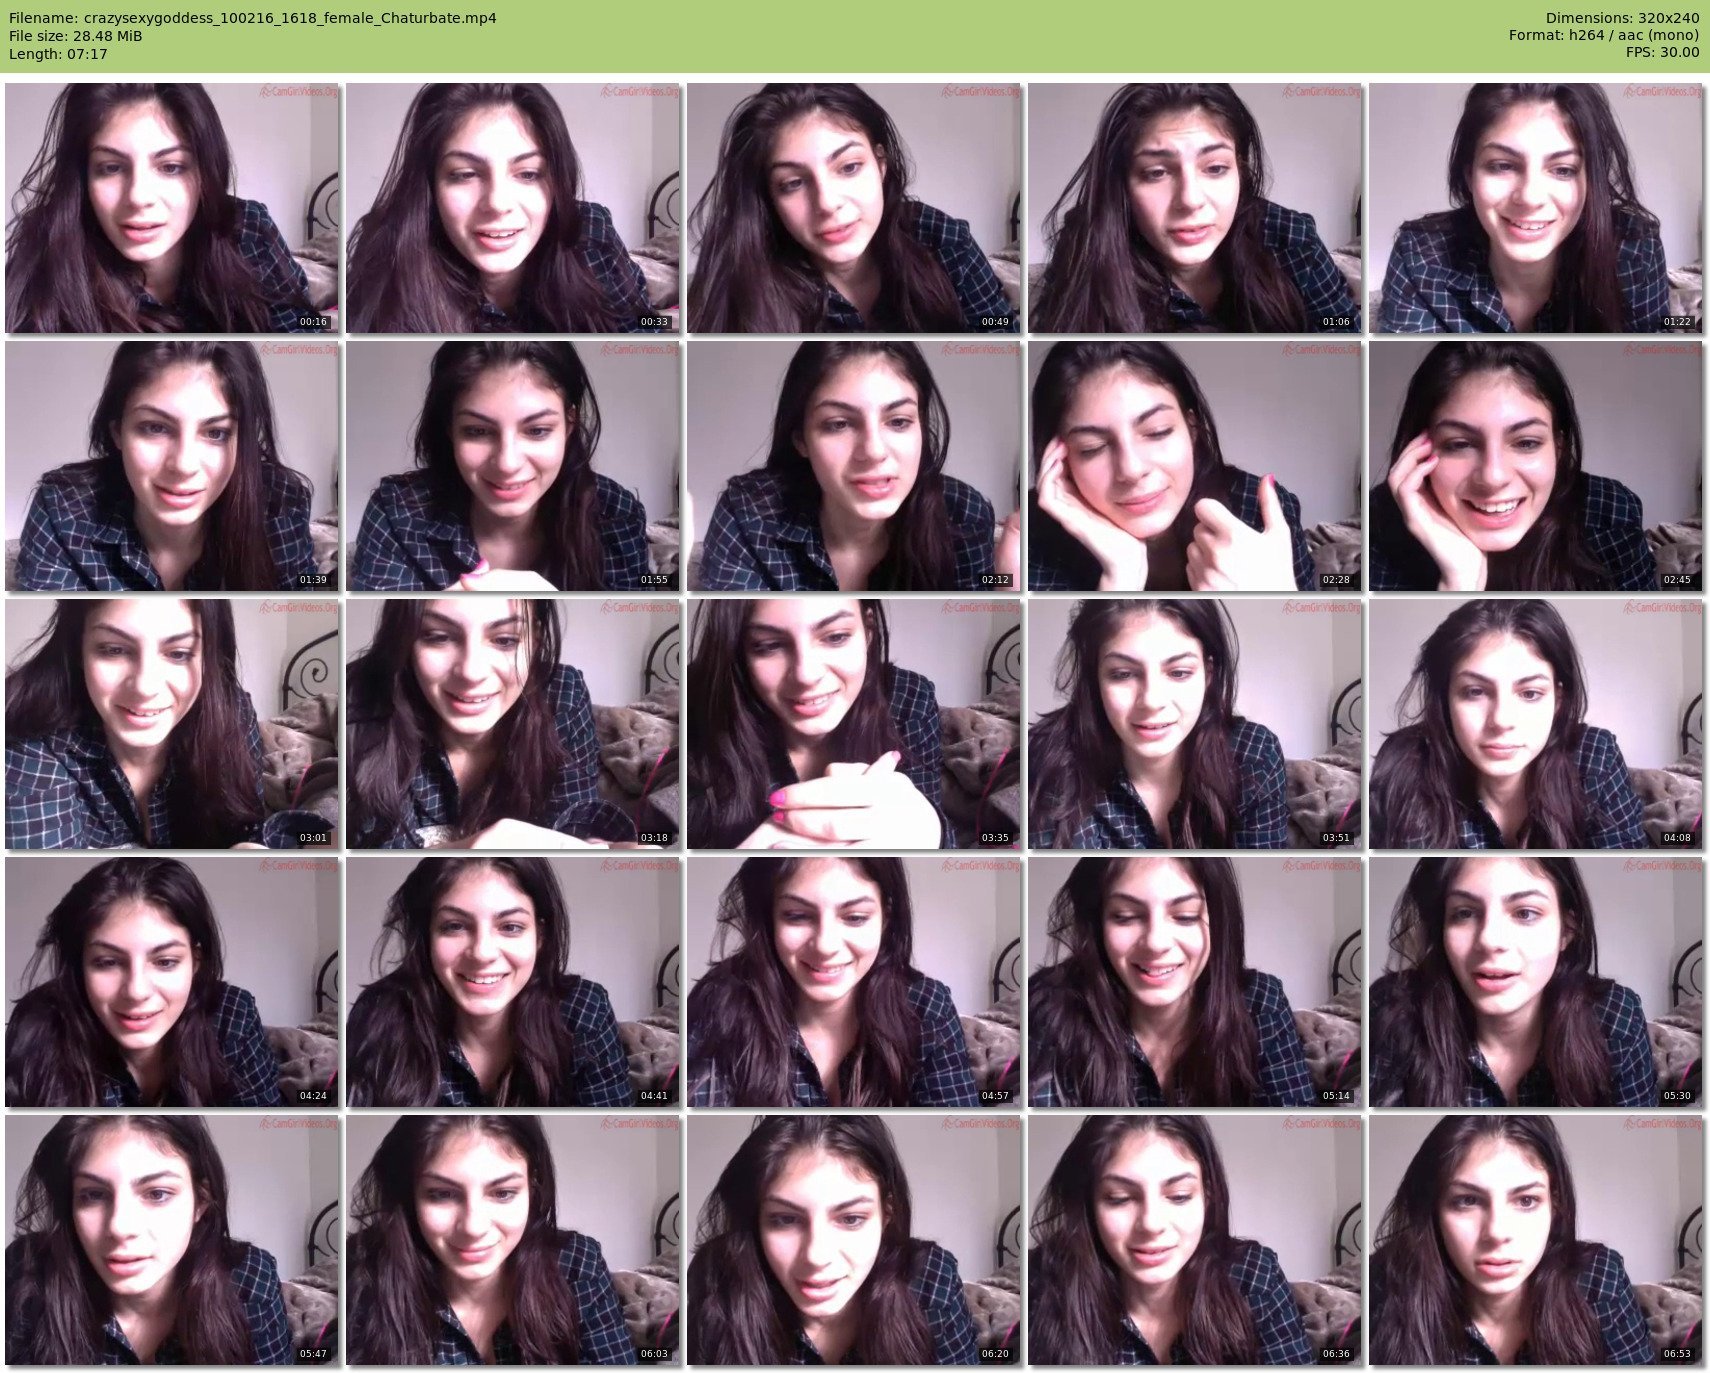Select the frame timestamped 02:28

coord(1194,466)
